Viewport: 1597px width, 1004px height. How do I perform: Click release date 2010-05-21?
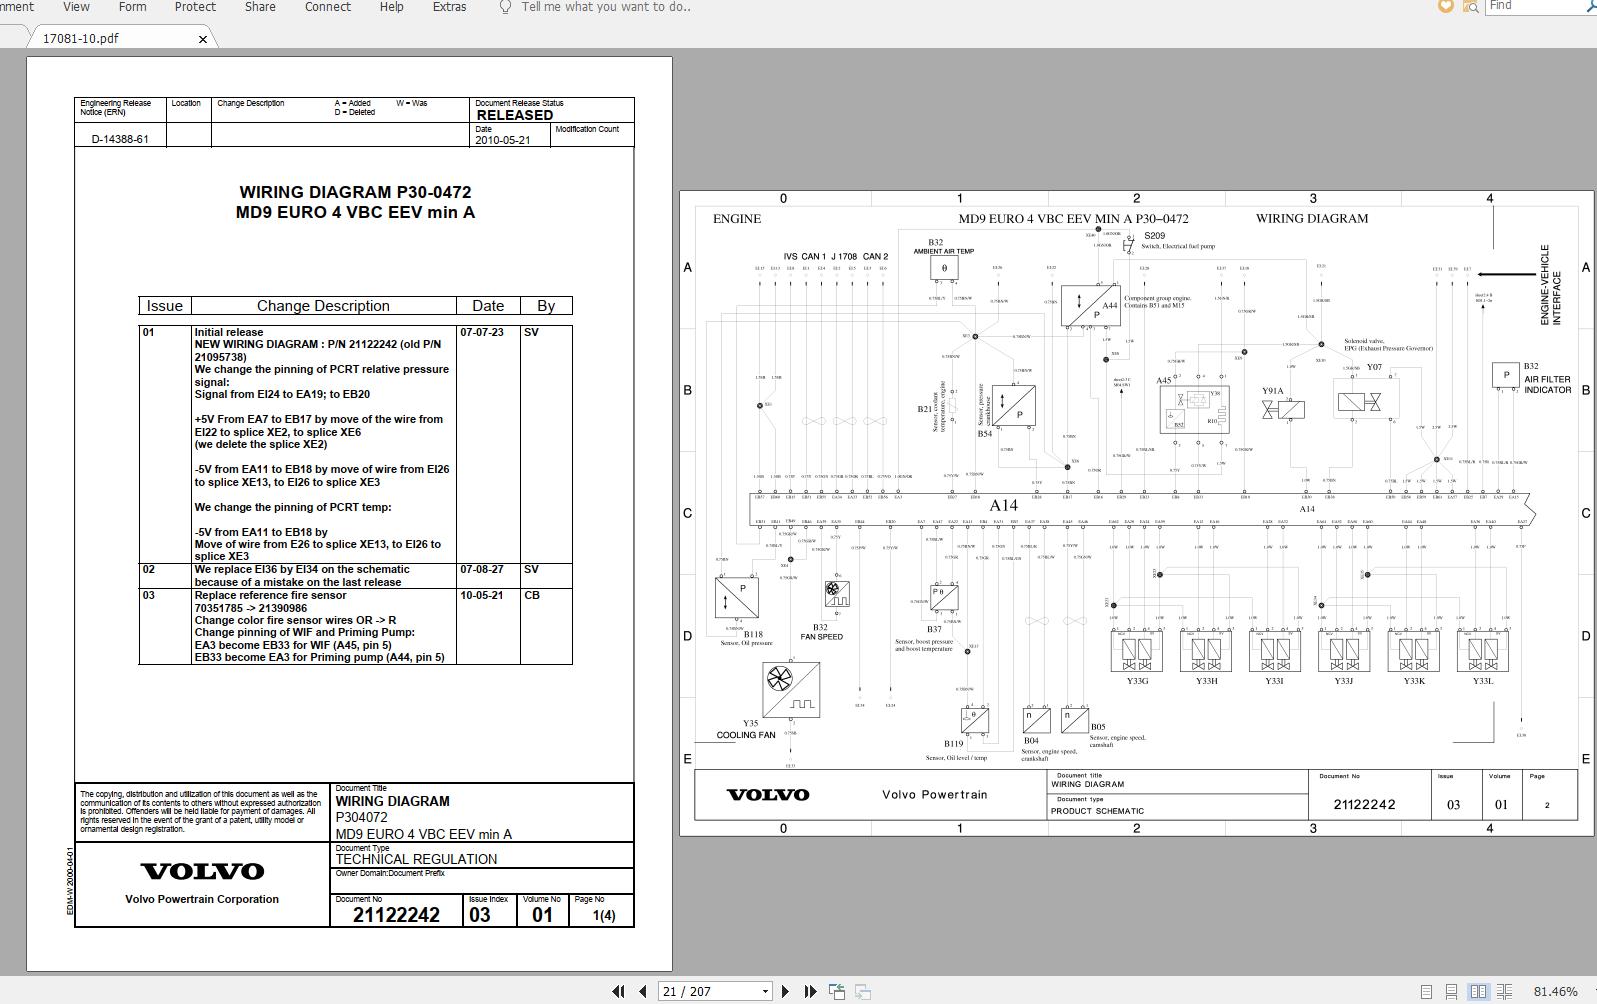click(503, 140)
